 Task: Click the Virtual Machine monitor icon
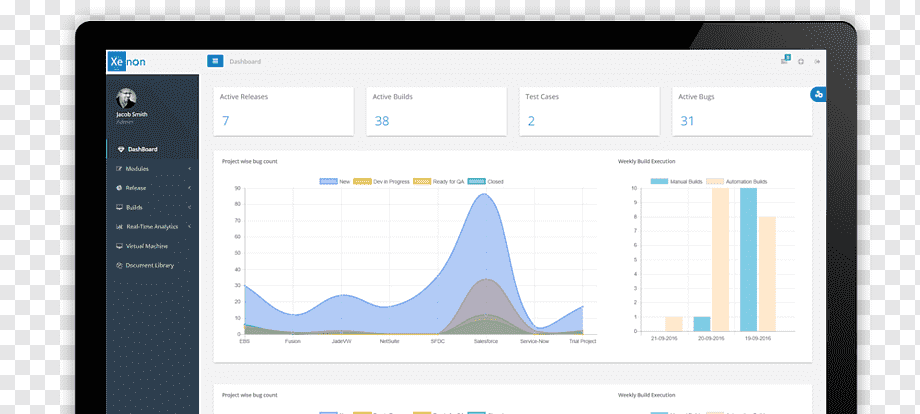pos(120,246)
